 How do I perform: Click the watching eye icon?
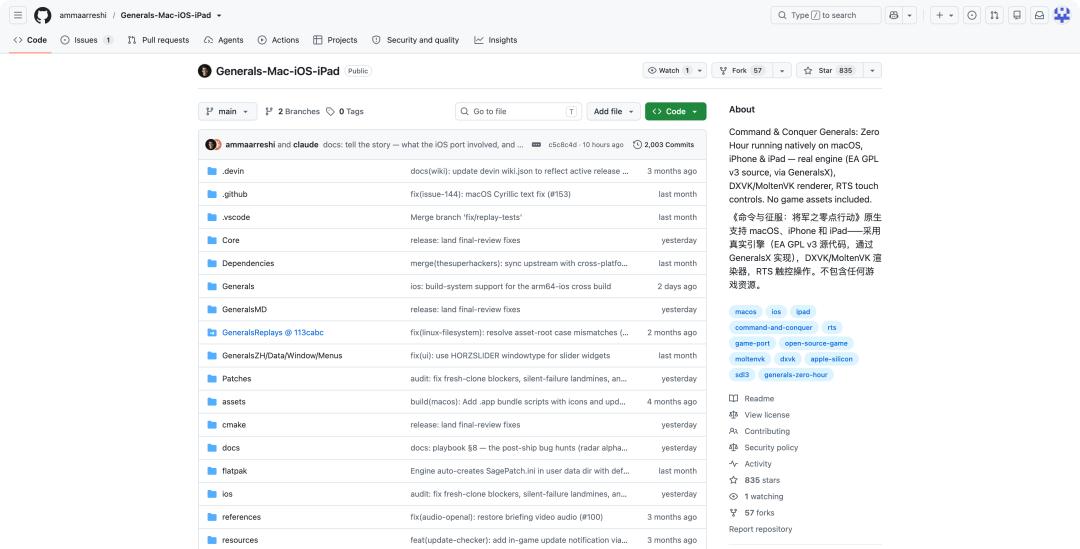coord(734,496)
